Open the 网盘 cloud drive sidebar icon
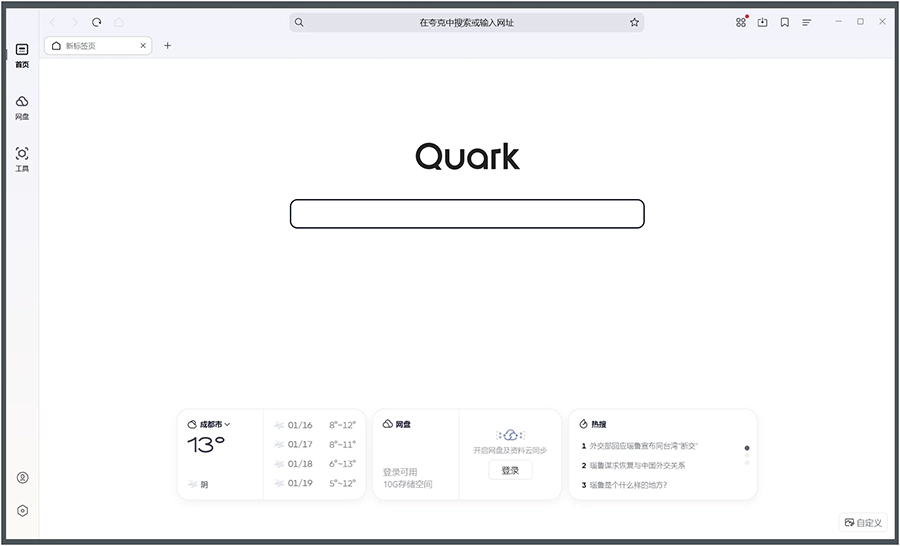900x546 pixels. tap(22, 102)
